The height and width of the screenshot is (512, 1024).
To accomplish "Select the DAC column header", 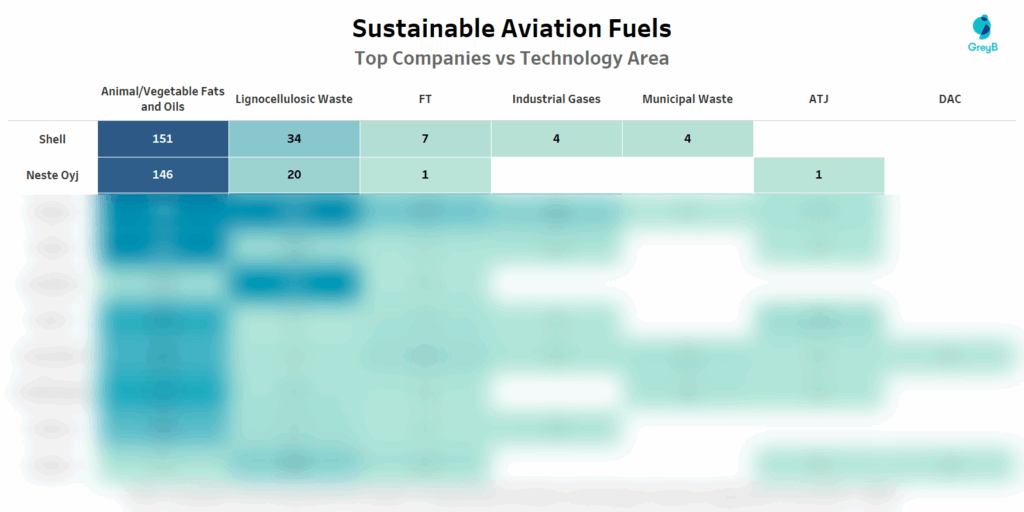I will [x=950, y=99].
